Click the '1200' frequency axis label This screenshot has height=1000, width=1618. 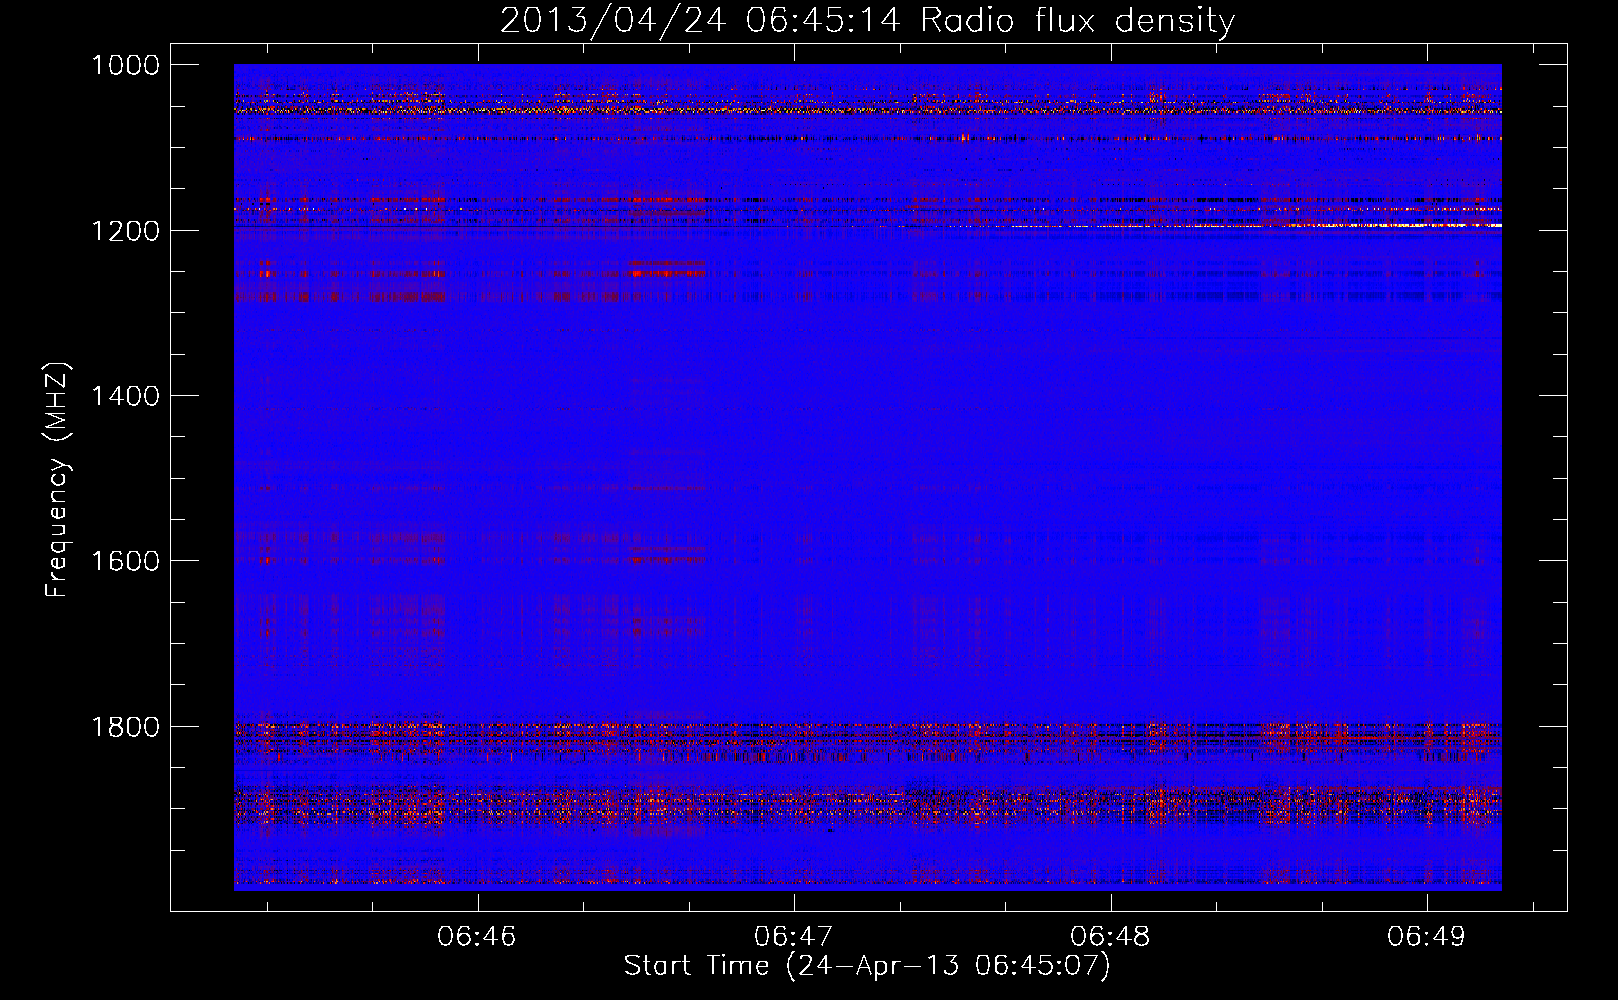(125, 231)
